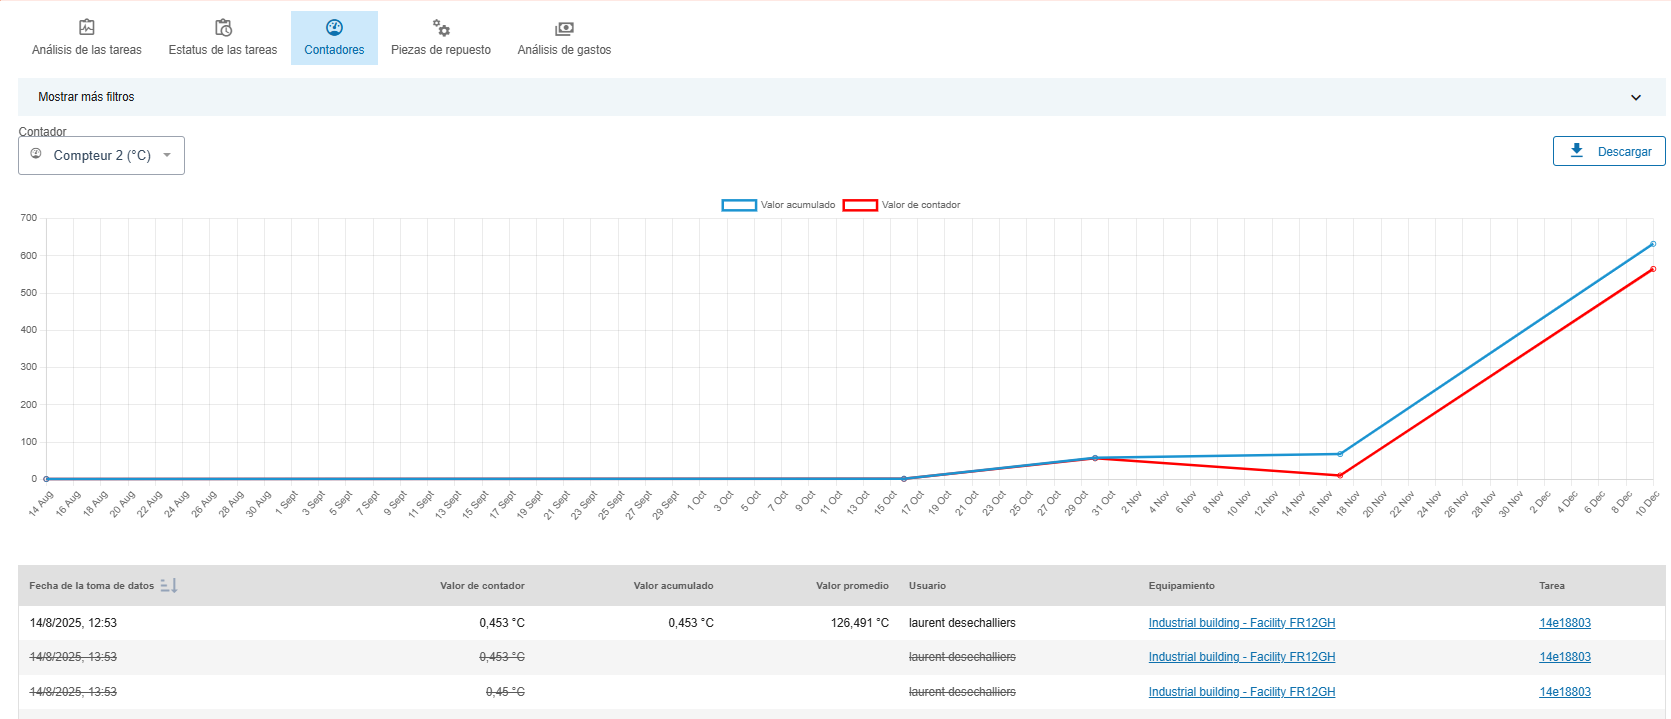Click the blue Valor acumulado color box
This screenshot has width=1671, height=719.
point(739,205)
